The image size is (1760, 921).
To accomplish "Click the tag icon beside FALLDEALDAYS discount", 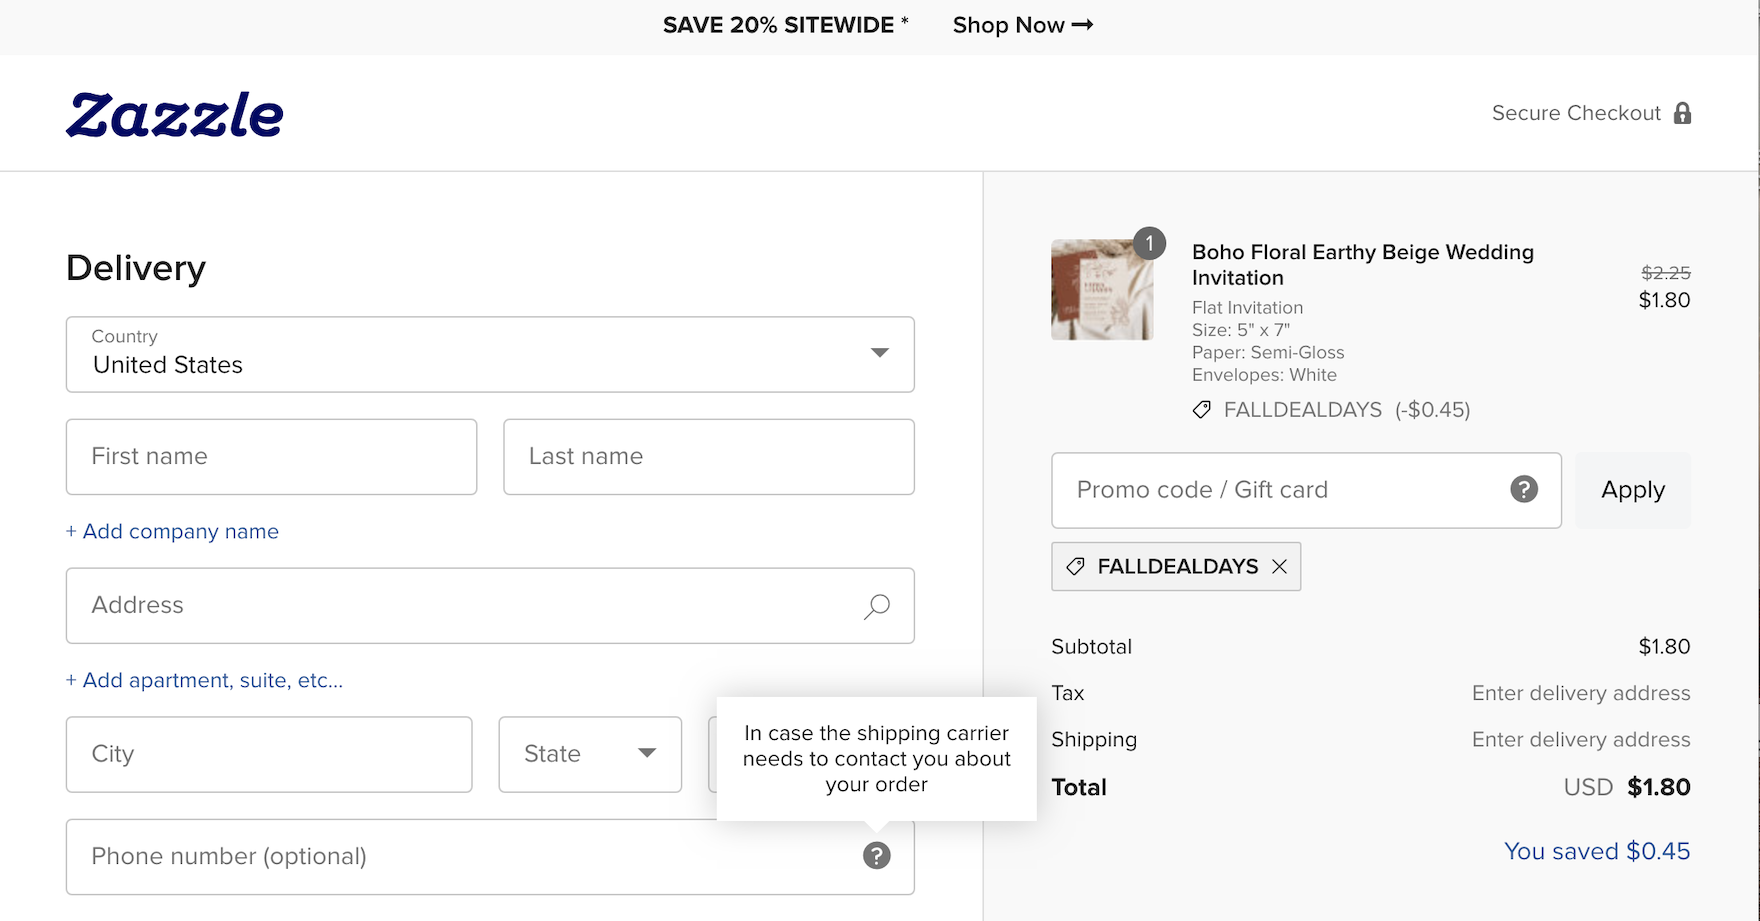I will tap(1202, 410).
